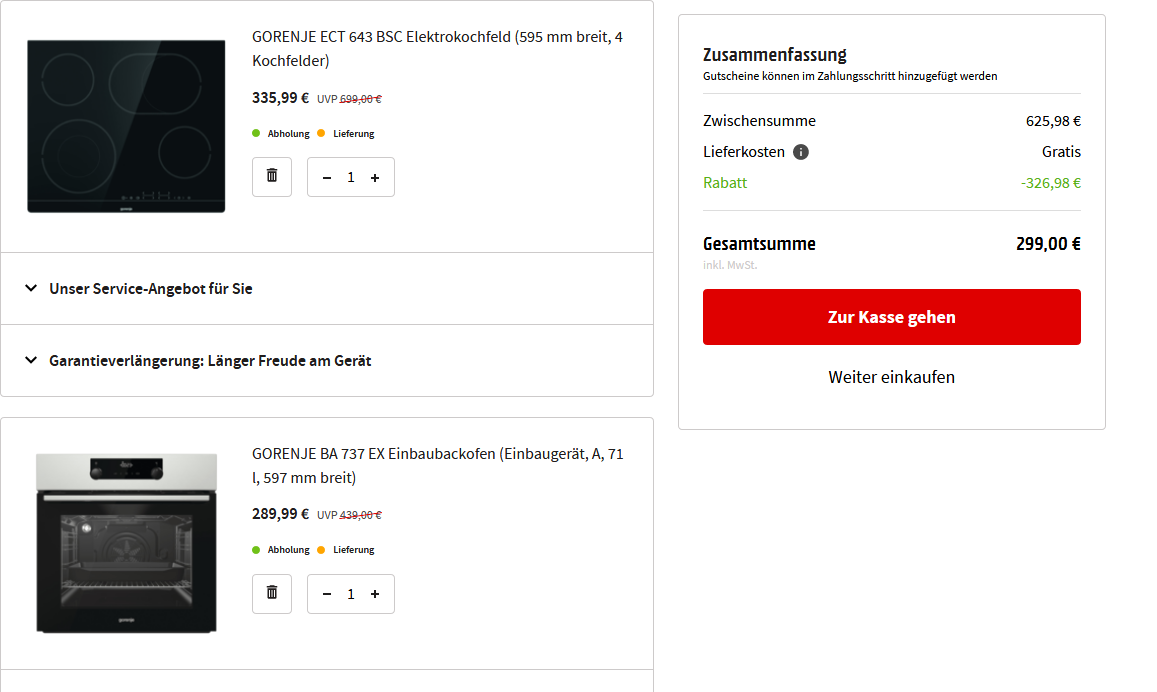Click the 'Zur Kasse gehen' button
Screen dimensions: 1157x692
(x=891, y=317)
